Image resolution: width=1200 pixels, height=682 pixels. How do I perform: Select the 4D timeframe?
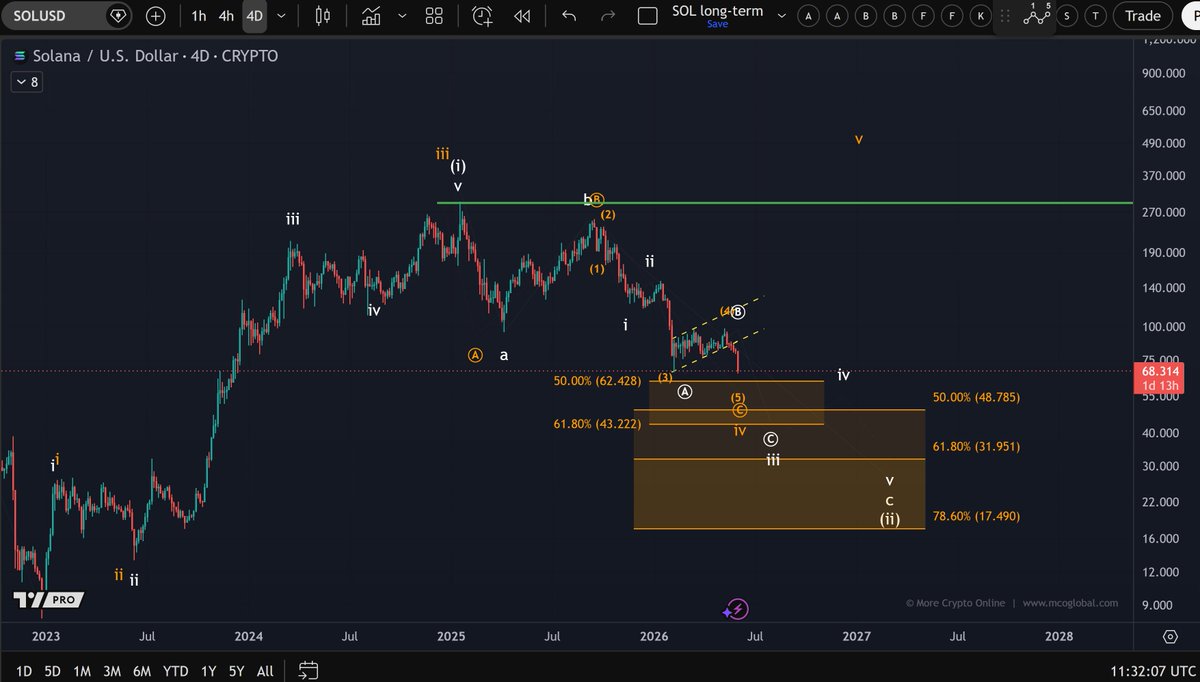point(256,16)
